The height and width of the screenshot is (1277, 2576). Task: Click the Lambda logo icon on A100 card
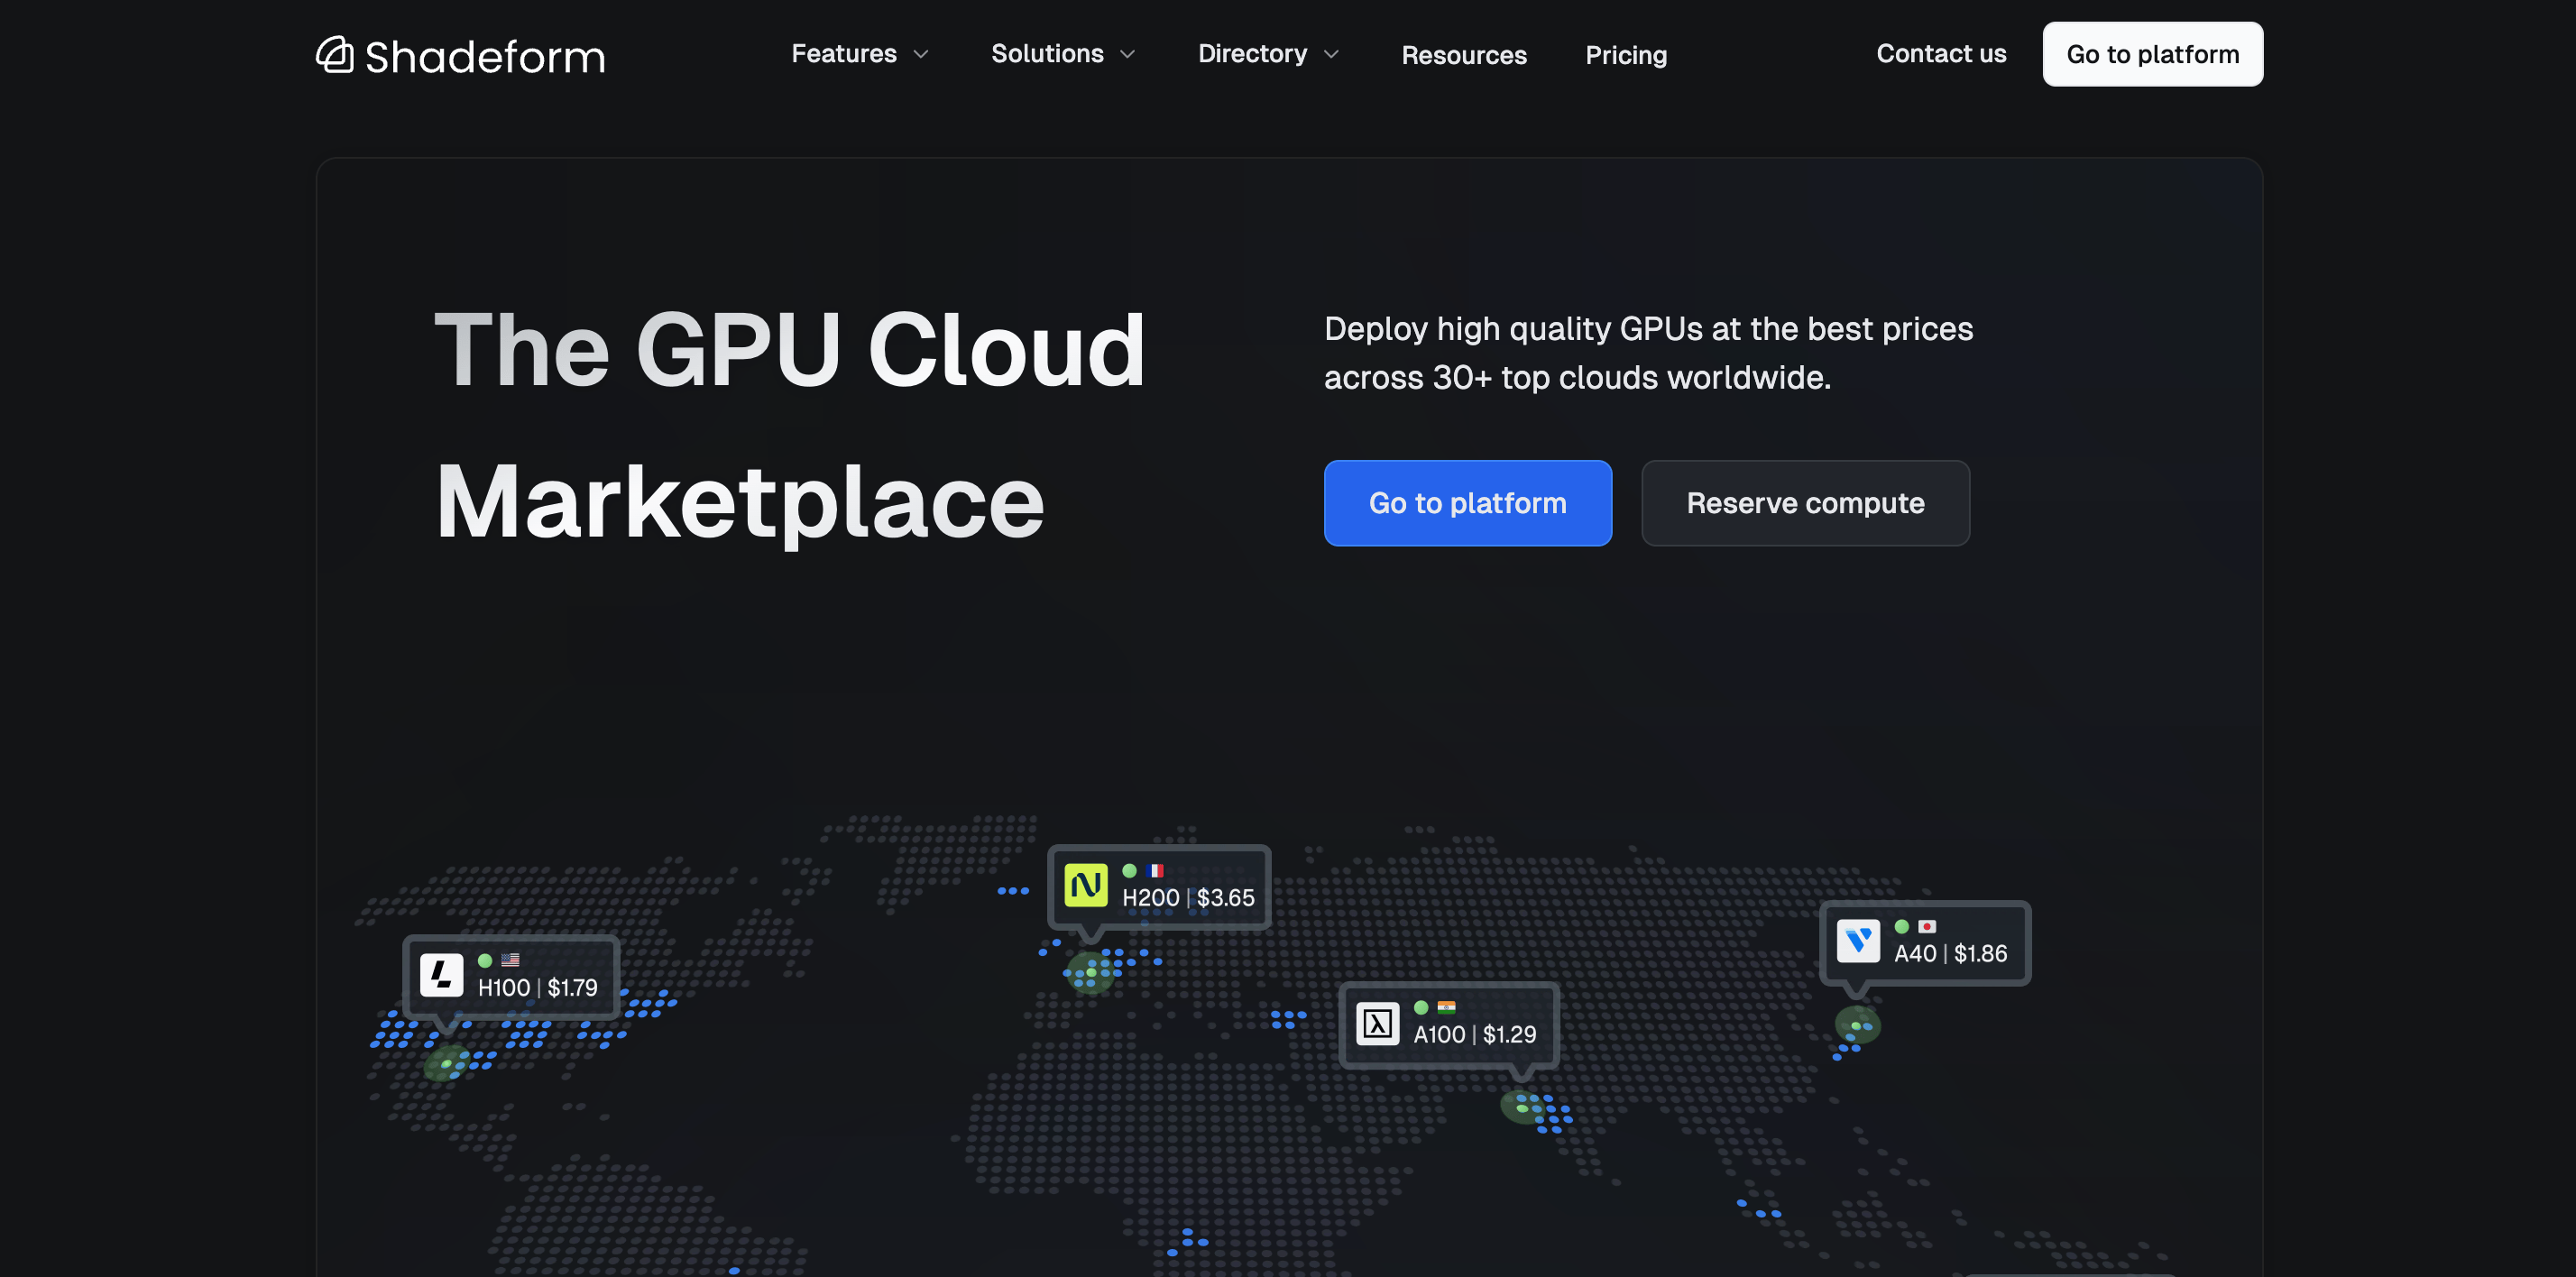click(x=1377, y=1023)
